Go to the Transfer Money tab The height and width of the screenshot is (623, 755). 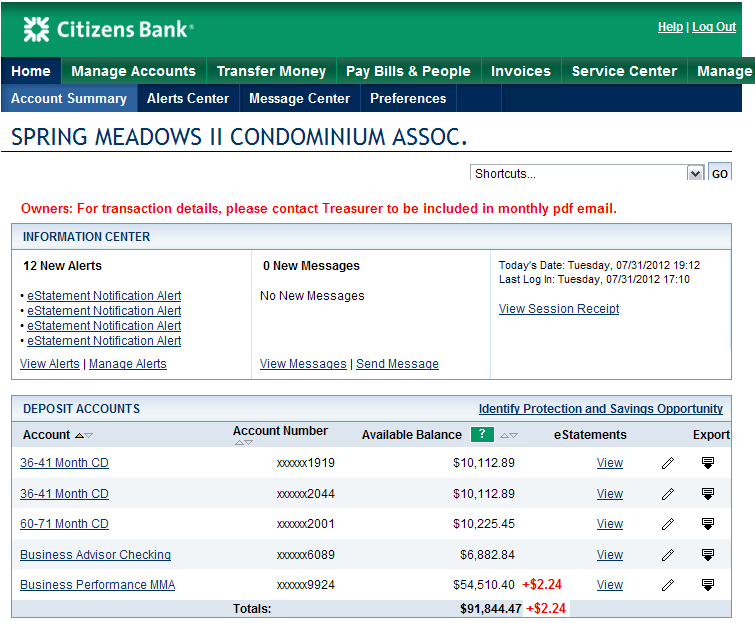[271, 71]
